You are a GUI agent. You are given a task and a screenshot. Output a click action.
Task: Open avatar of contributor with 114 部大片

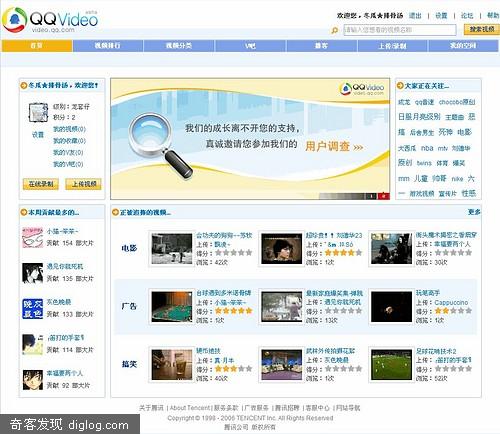point(32,344)
